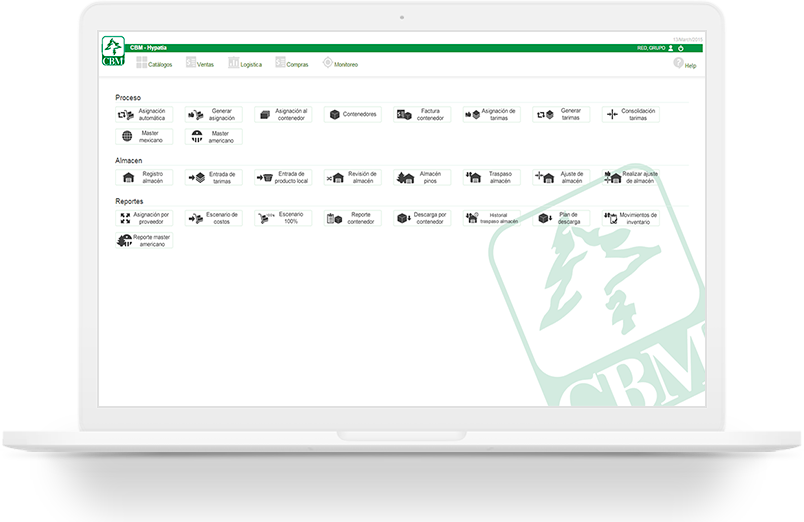Click the power logout icon
The image size is (804, 522).
point(681,48)
